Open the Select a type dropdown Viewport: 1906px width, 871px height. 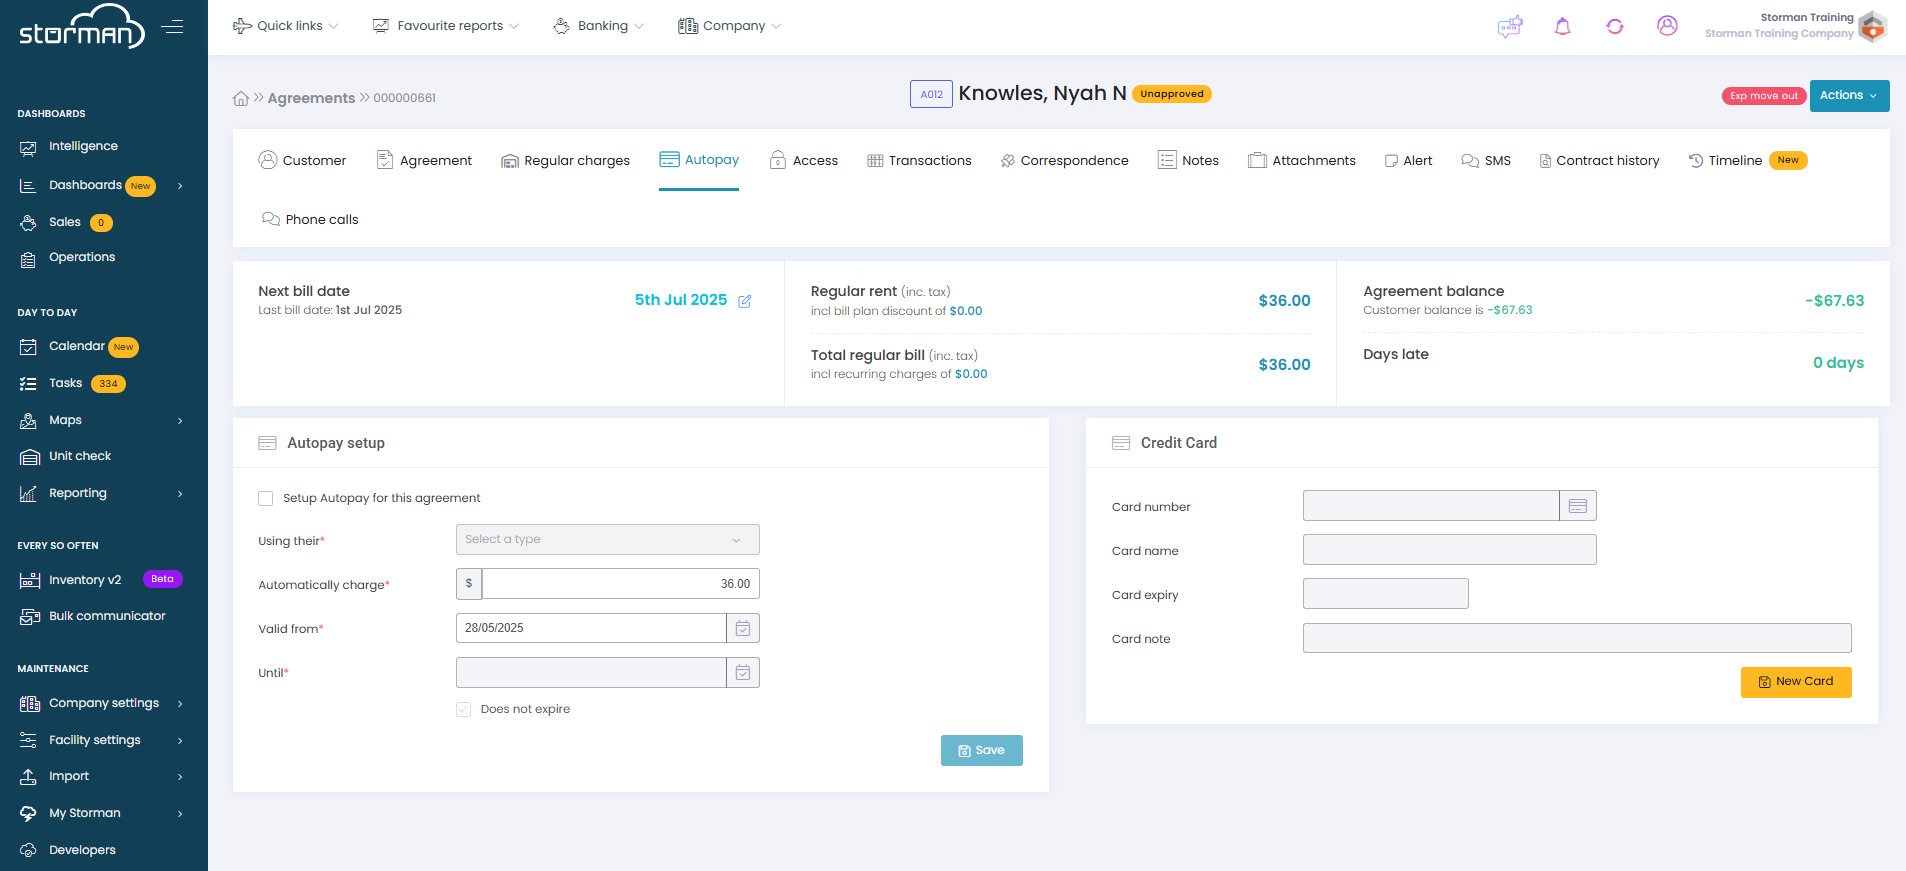point(607,540)
